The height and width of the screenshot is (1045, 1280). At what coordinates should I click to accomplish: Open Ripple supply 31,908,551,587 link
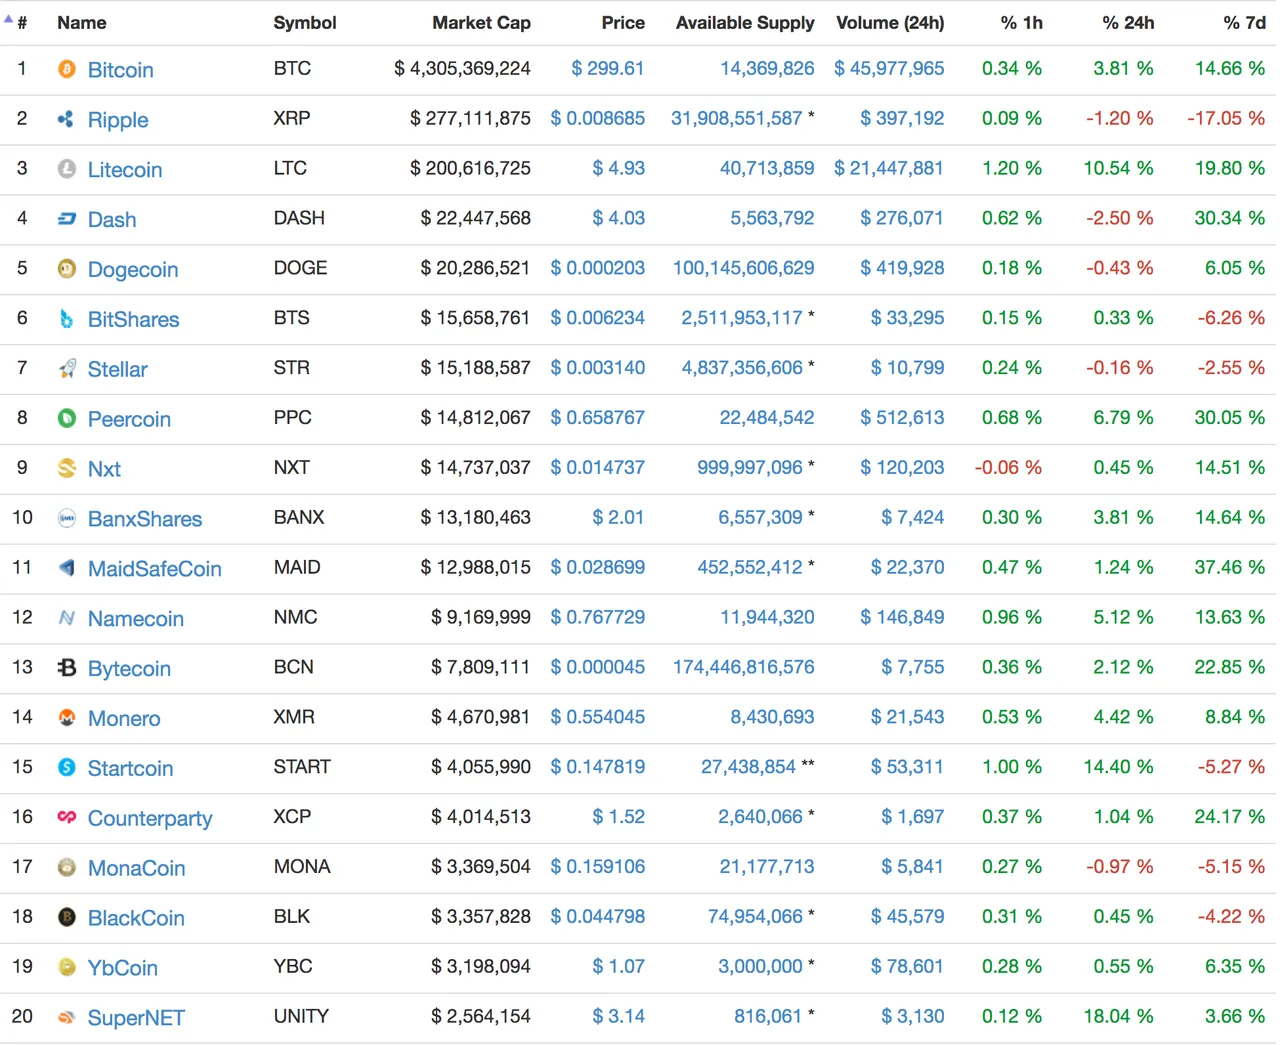[x=737, y=118]
